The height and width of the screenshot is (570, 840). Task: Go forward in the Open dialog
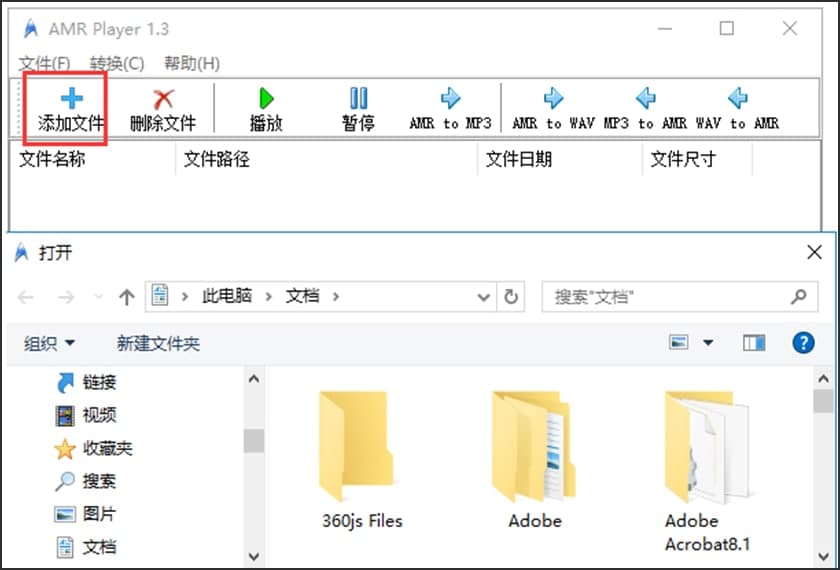pos(66,297)
